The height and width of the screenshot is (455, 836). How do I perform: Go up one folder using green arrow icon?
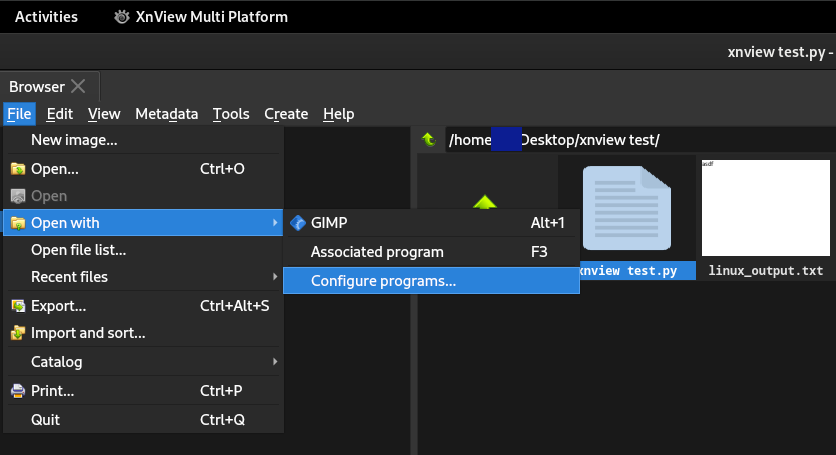click(x=429, y=140)
